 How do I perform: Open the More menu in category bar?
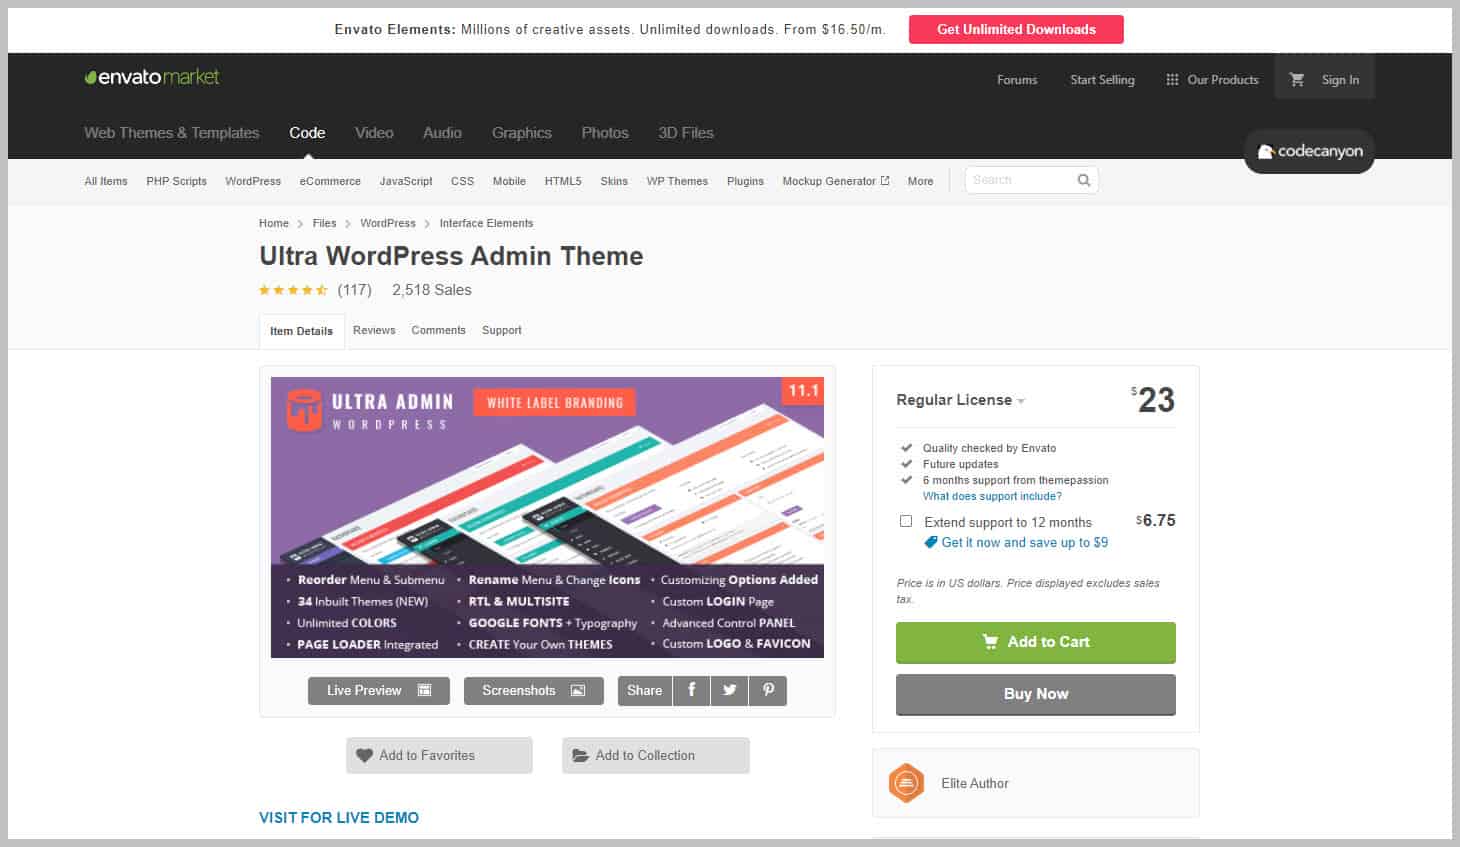(920, 181)
